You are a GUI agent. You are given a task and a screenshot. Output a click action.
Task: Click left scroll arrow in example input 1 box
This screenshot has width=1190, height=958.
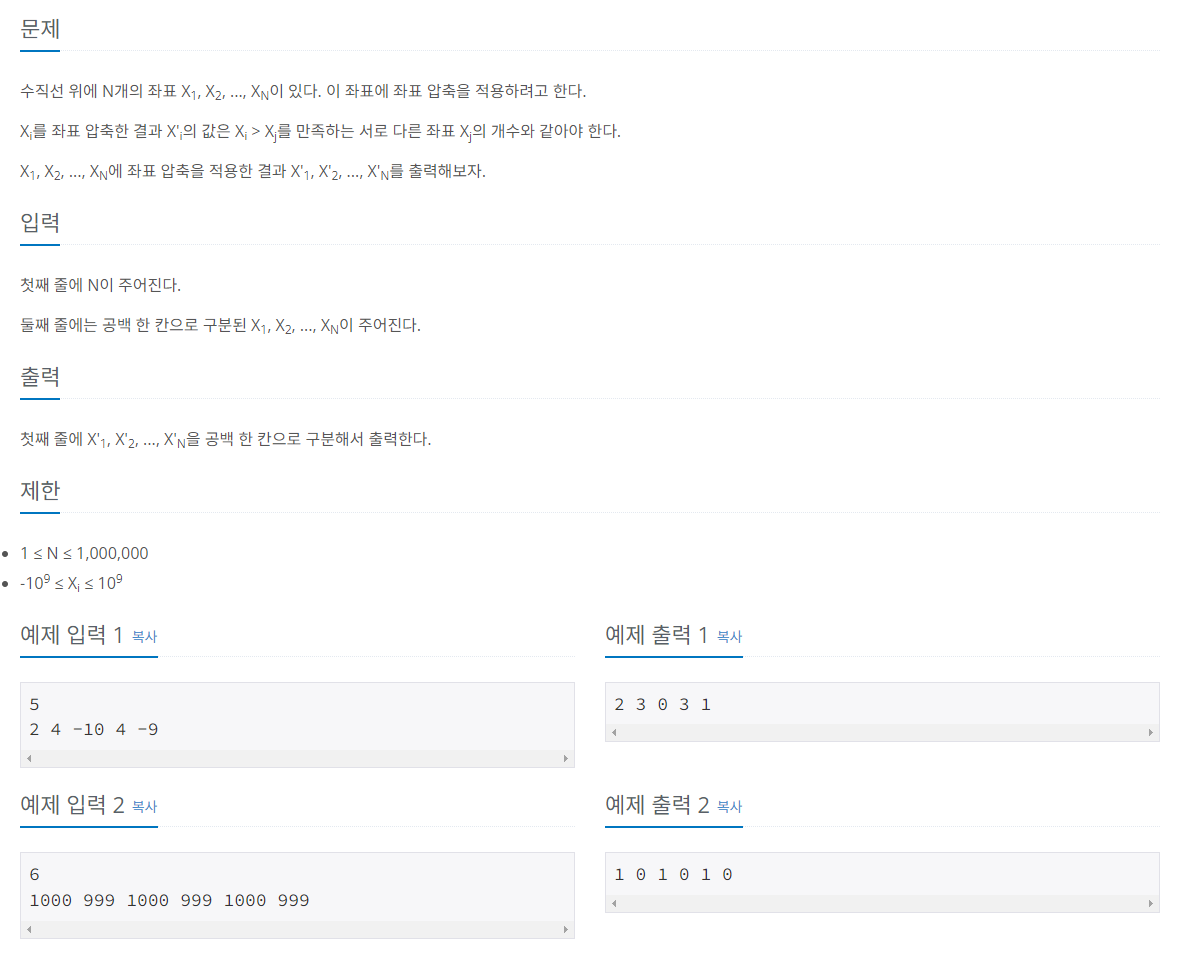30,758
